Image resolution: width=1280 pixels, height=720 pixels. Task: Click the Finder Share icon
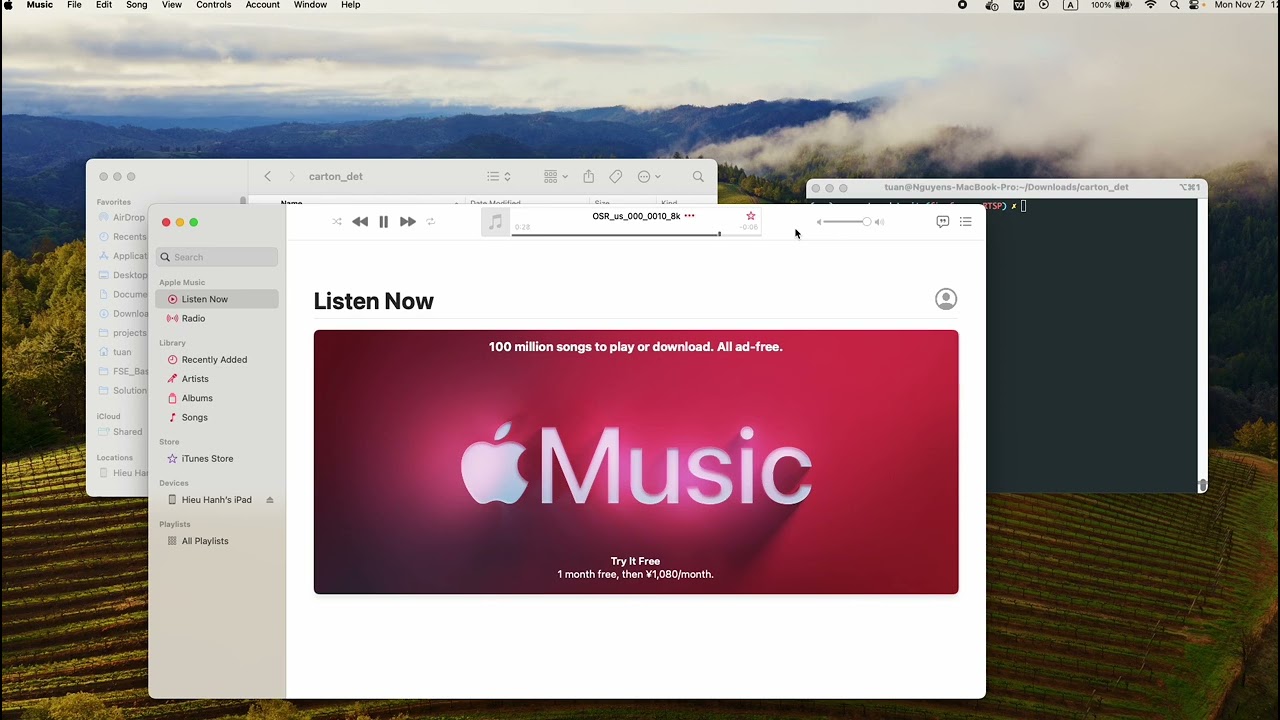[x=589, y=177]
